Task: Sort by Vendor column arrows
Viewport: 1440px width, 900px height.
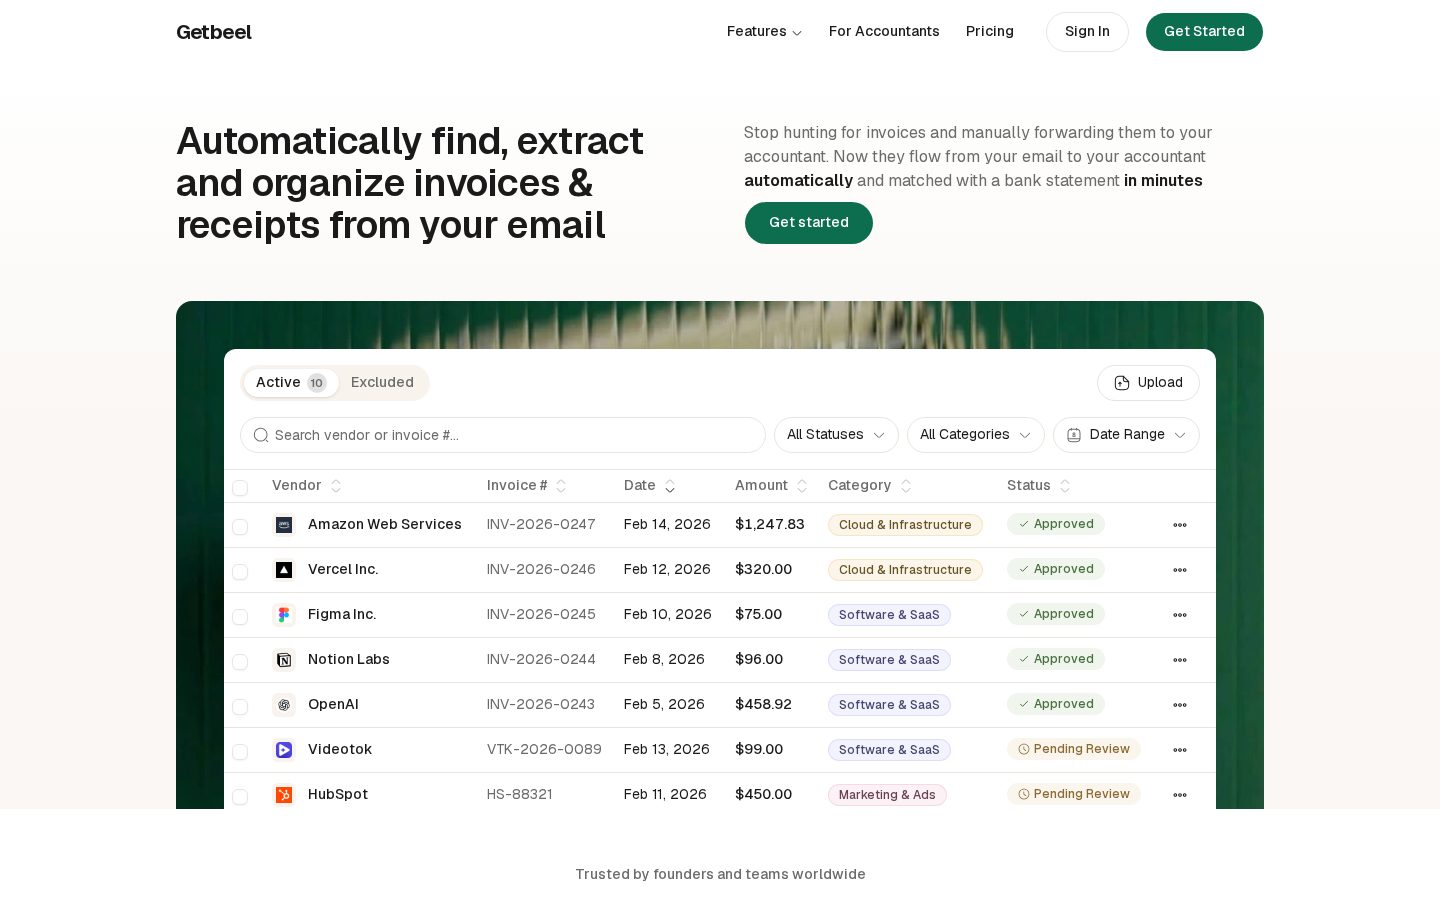Action: point(336,486)
